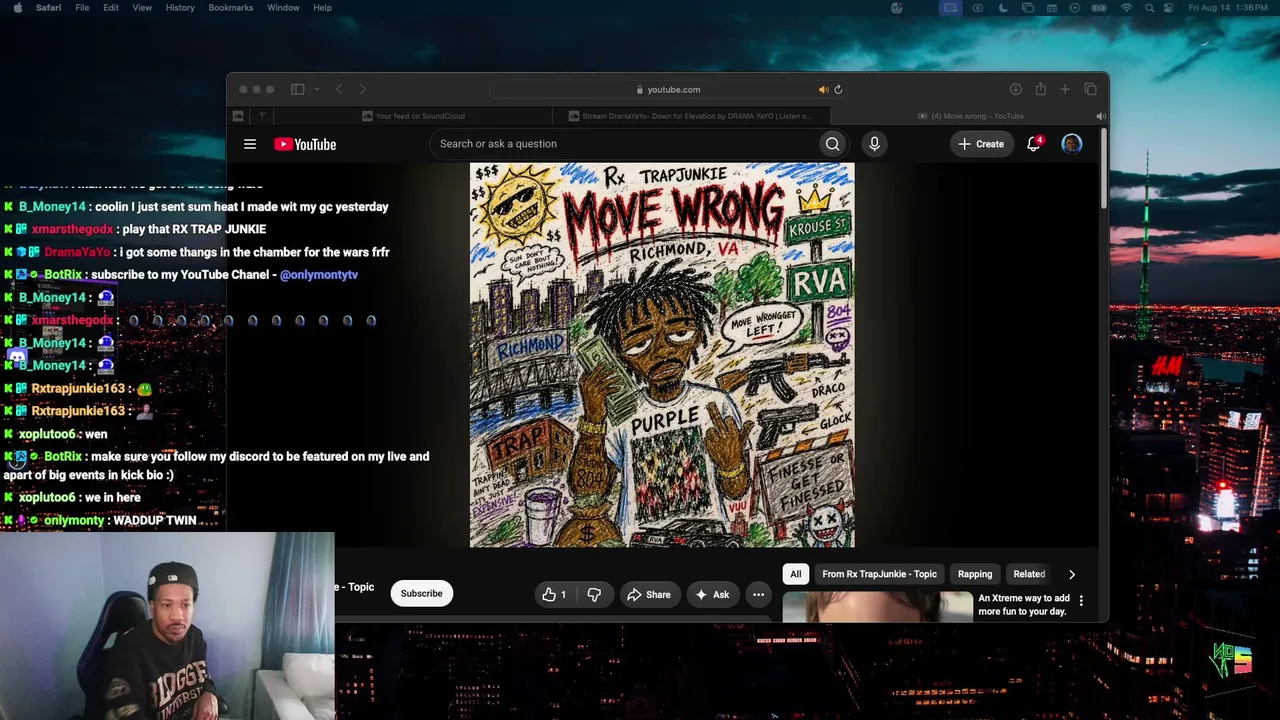This screenshot has height=720, width=1280.
Task: Like the Move Wrong video
Action: pyautogui.click(x=554, y=595)
